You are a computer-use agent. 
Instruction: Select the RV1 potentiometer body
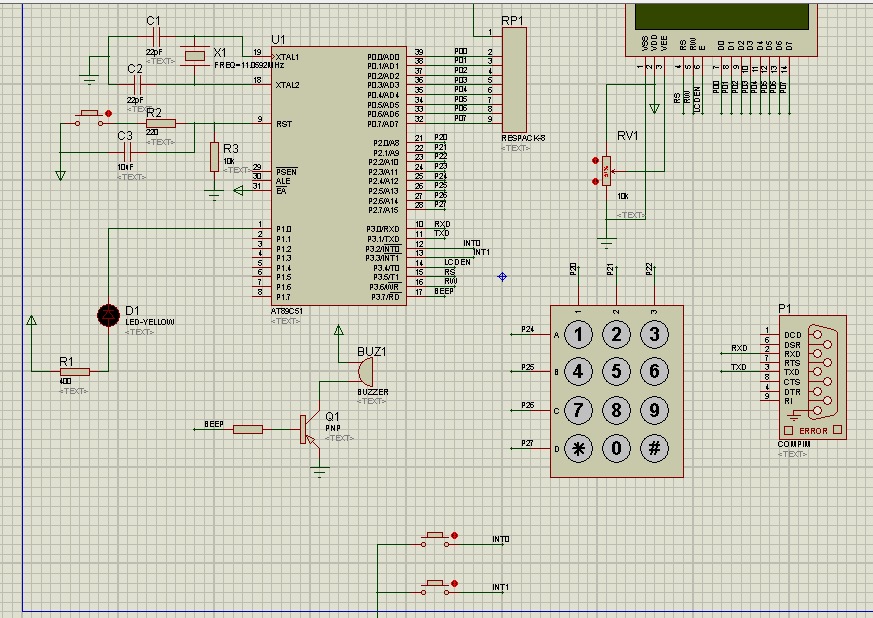point(607,171)
